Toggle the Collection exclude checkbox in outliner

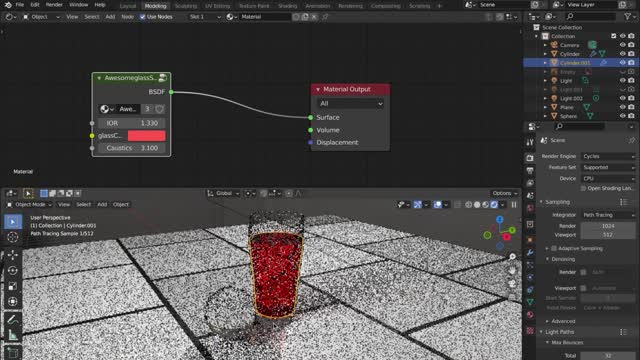613,36
